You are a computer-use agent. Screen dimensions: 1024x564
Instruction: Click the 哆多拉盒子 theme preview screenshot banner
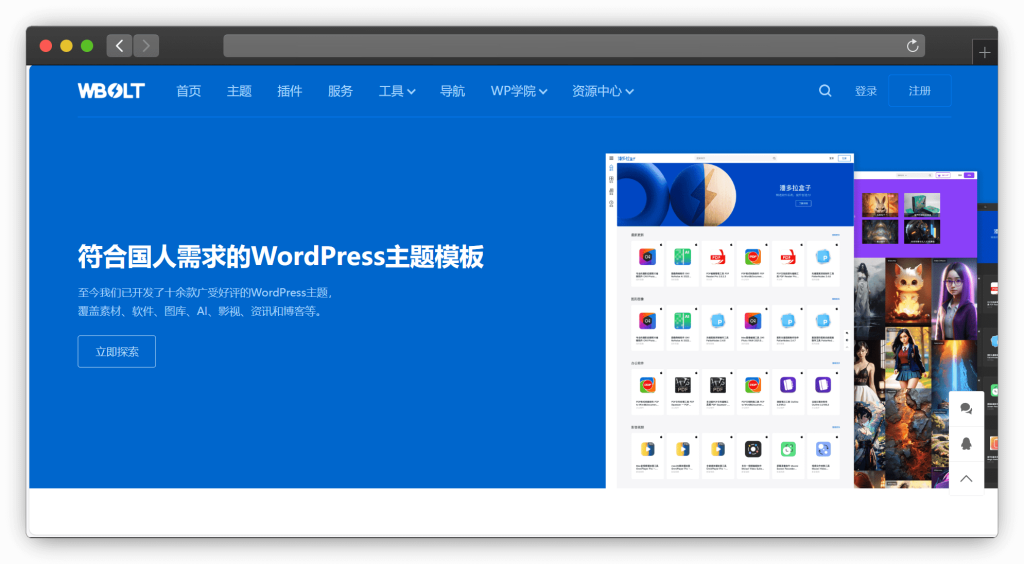point(735,195)
